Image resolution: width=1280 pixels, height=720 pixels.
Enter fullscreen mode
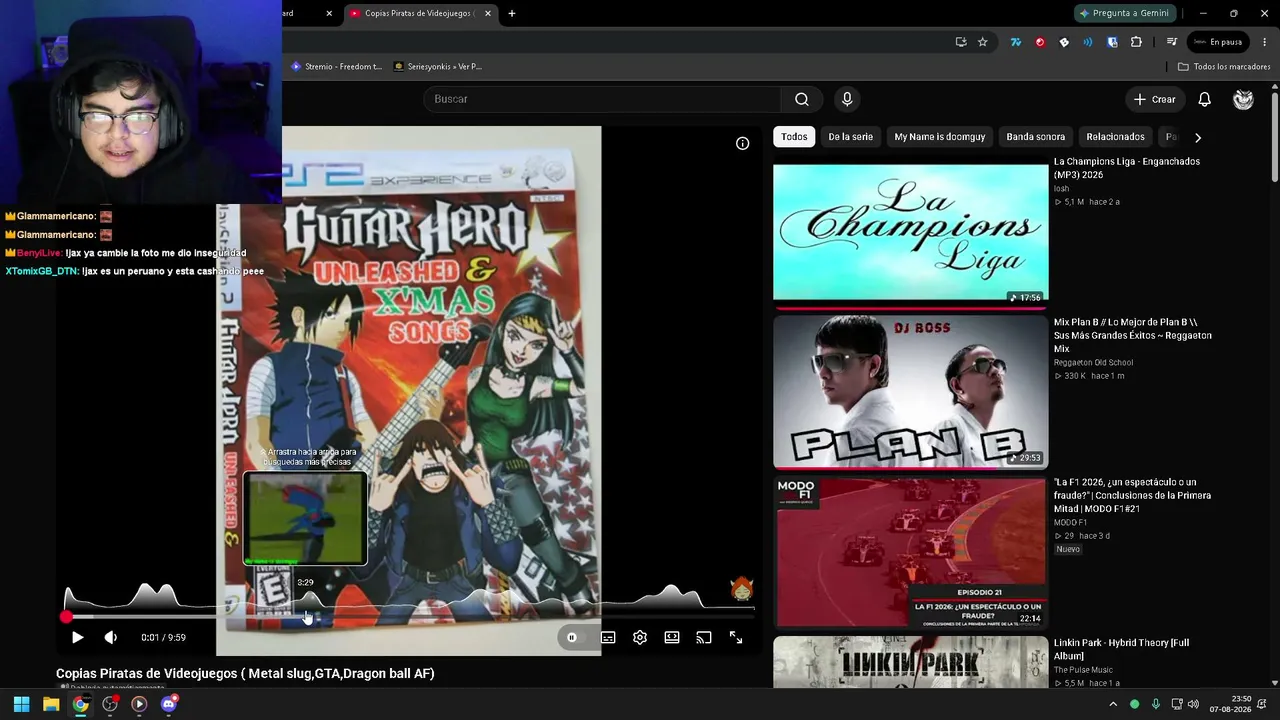(736, 637)
